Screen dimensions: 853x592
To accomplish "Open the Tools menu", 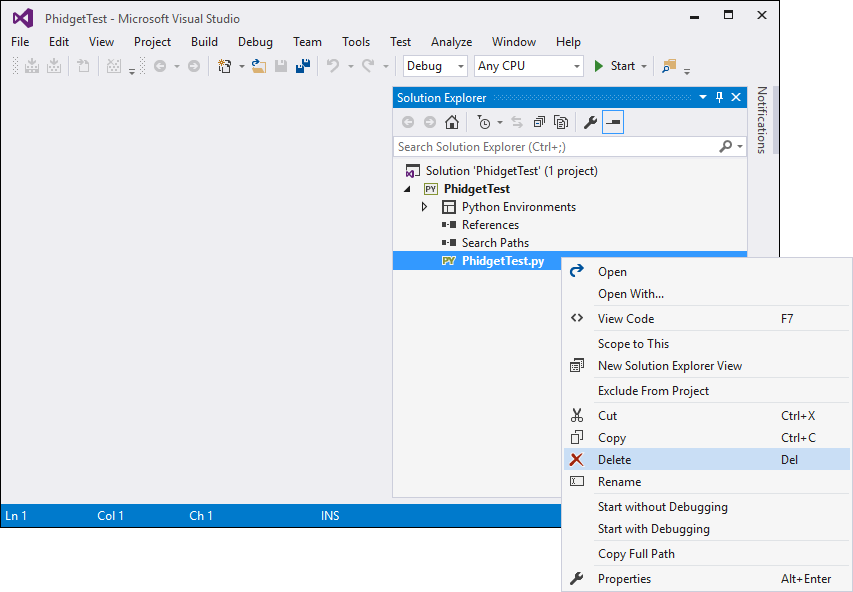I will tap(356, 42).
